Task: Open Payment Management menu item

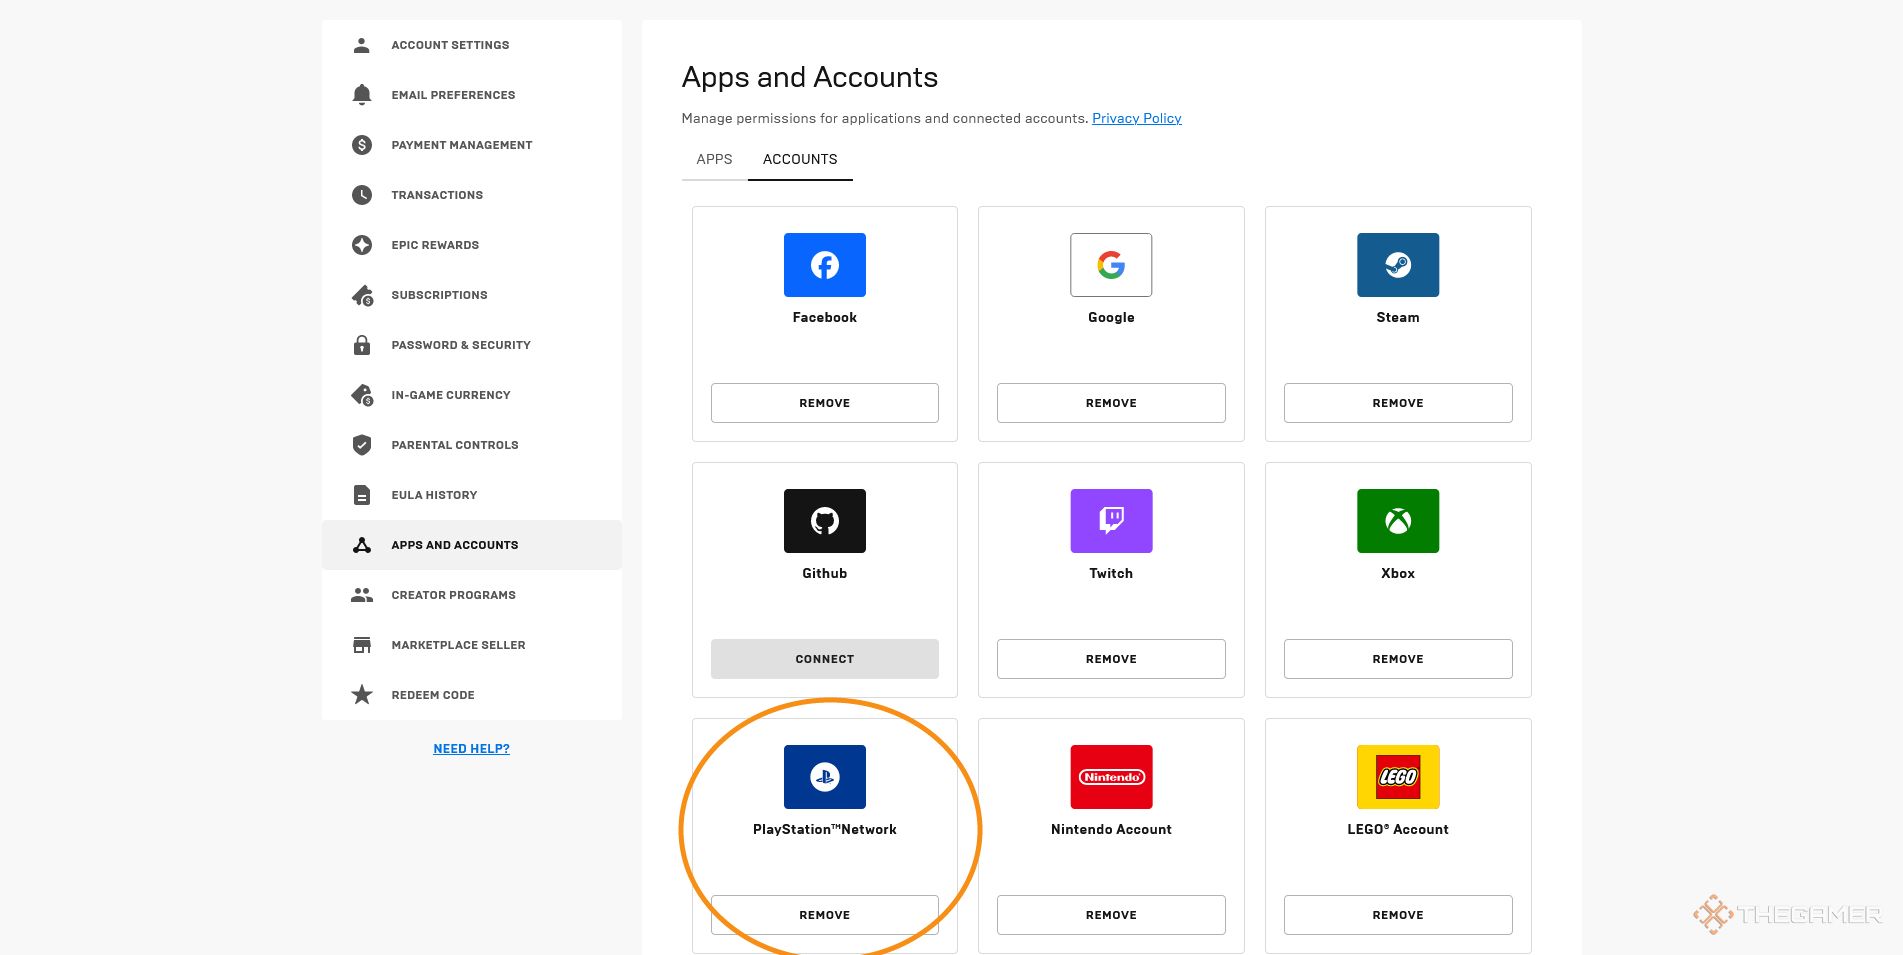Action: click(472, 145)
